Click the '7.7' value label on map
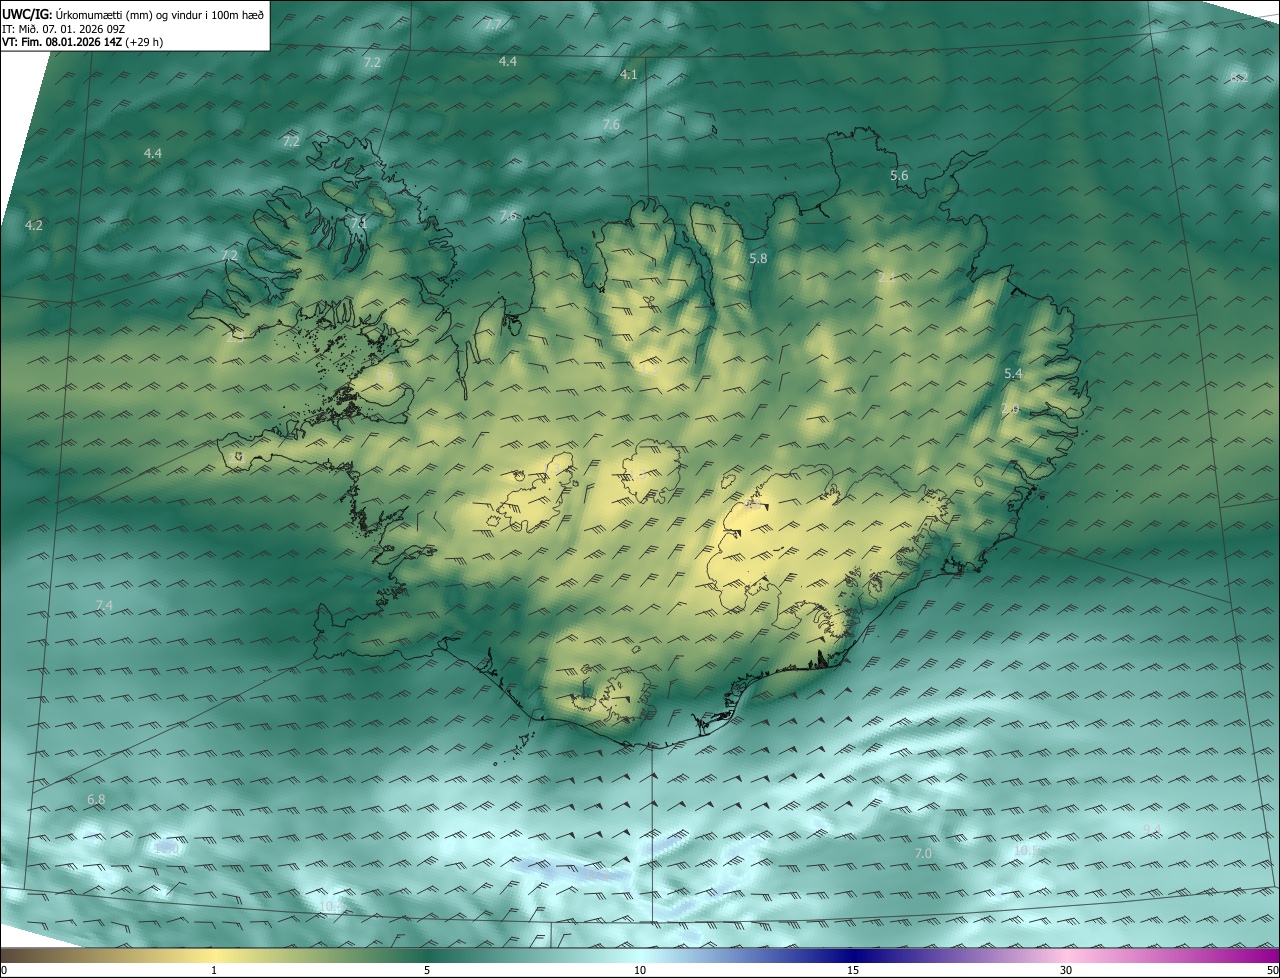 pyautogui.click(x=493, y=24)
